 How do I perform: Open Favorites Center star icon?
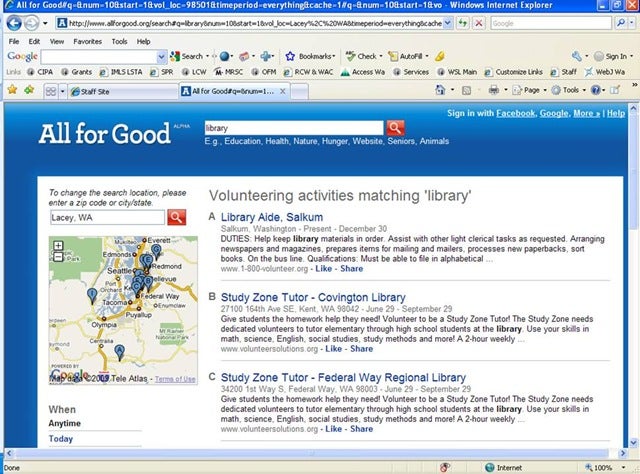click(x=12, y=90)
